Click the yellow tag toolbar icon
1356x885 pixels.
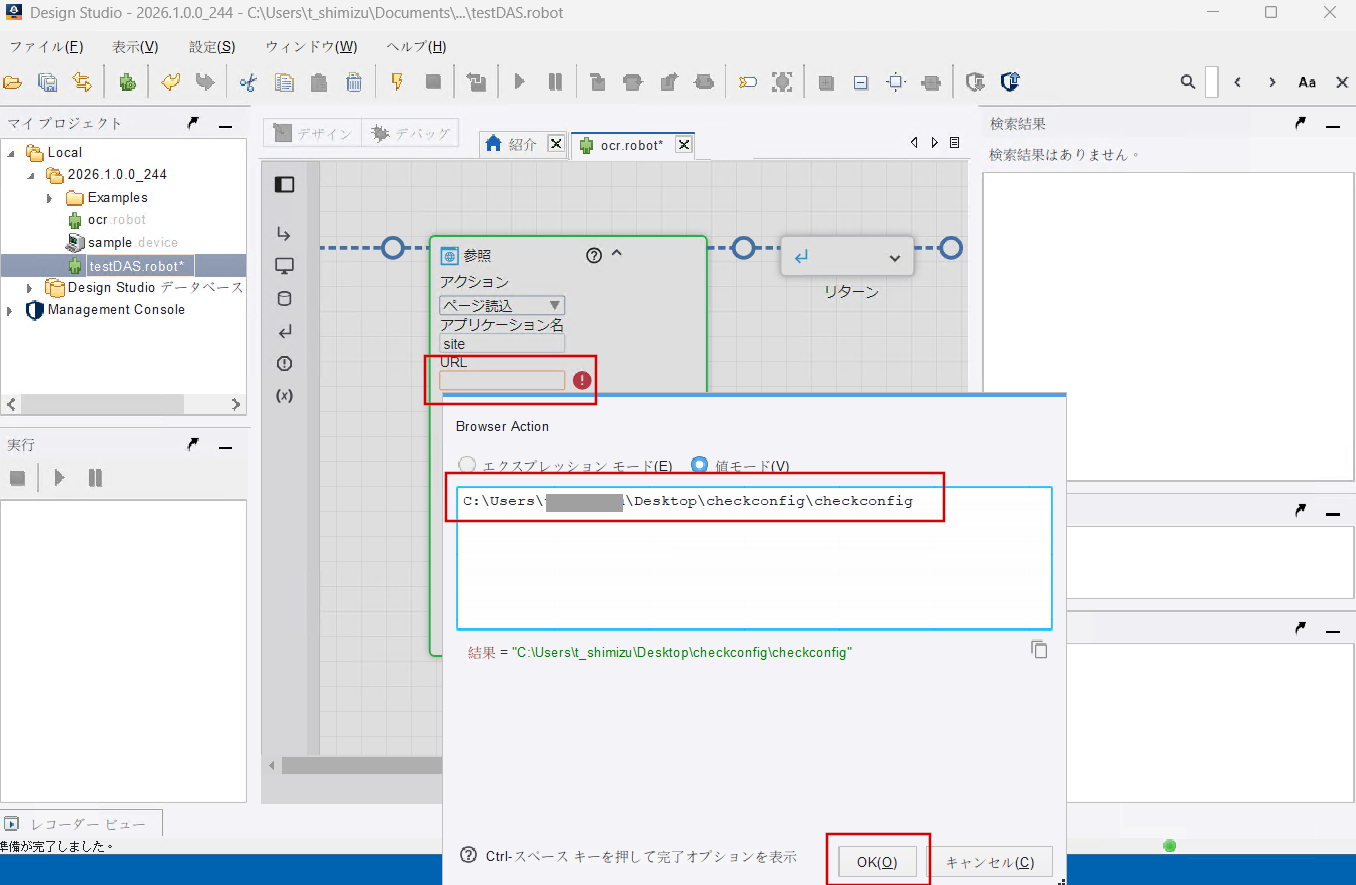(747, 82)
